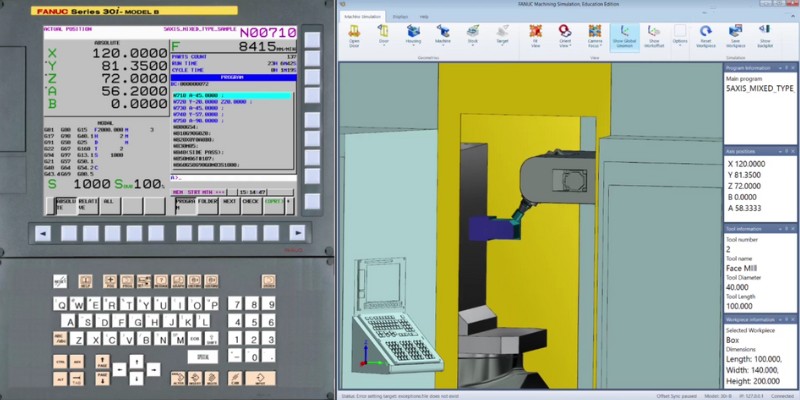Click the Tool Diameter value 40.000
Image resolution: width=800 pixels, height=400 pixels.
(x=737, y=287)
